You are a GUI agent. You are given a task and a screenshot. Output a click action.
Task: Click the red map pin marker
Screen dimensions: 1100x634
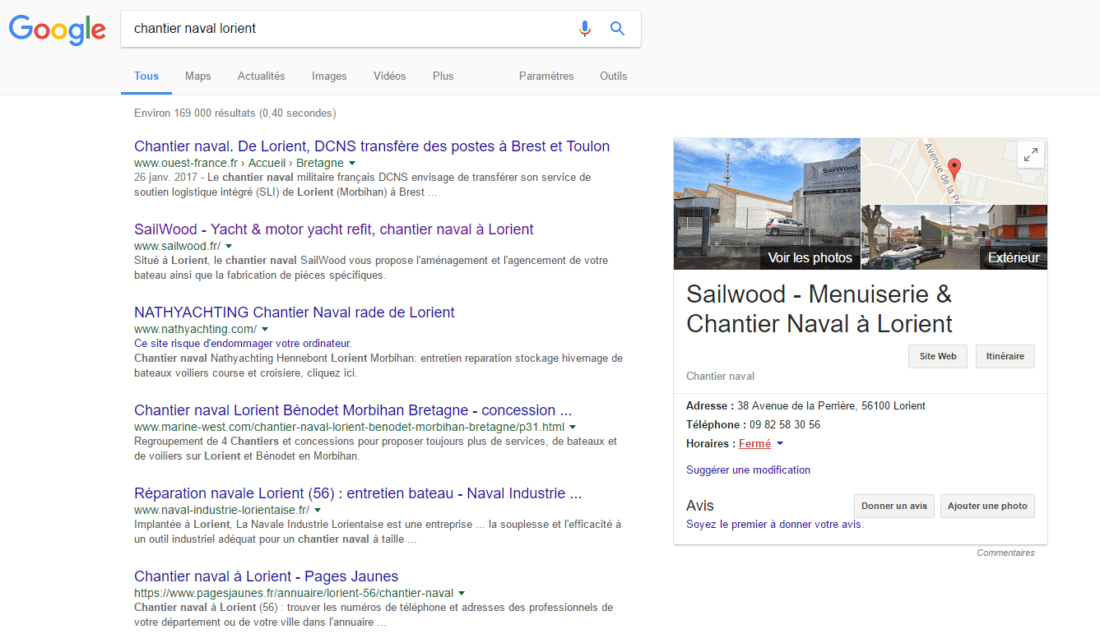[954, 168]
